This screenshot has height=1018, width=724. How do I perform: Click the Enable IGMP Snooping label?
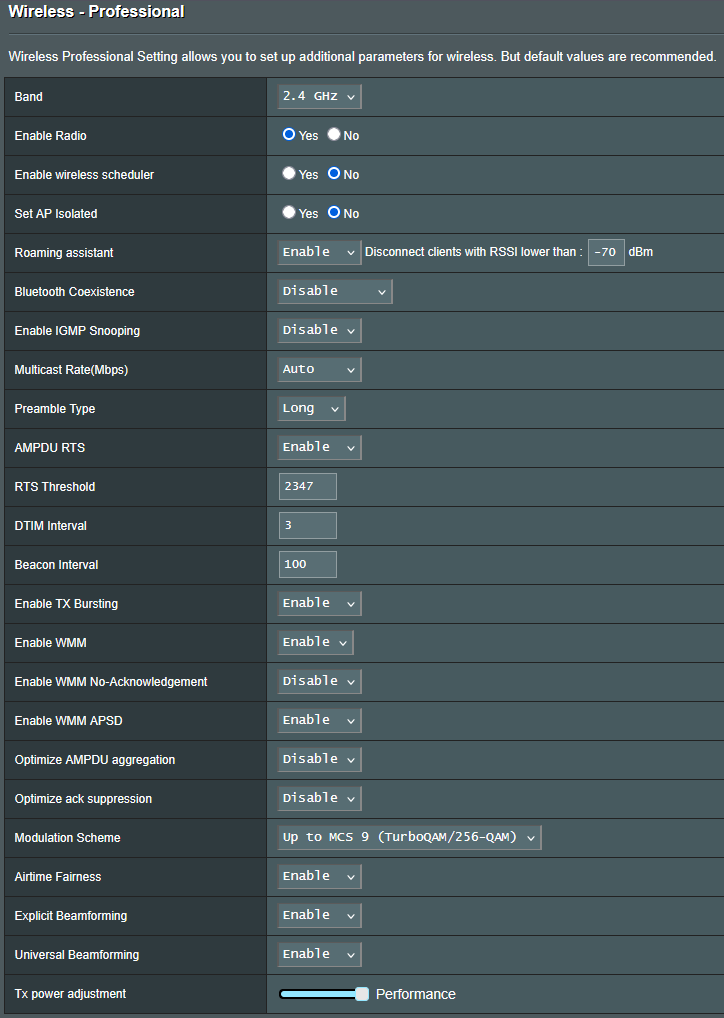pos(77,330)
